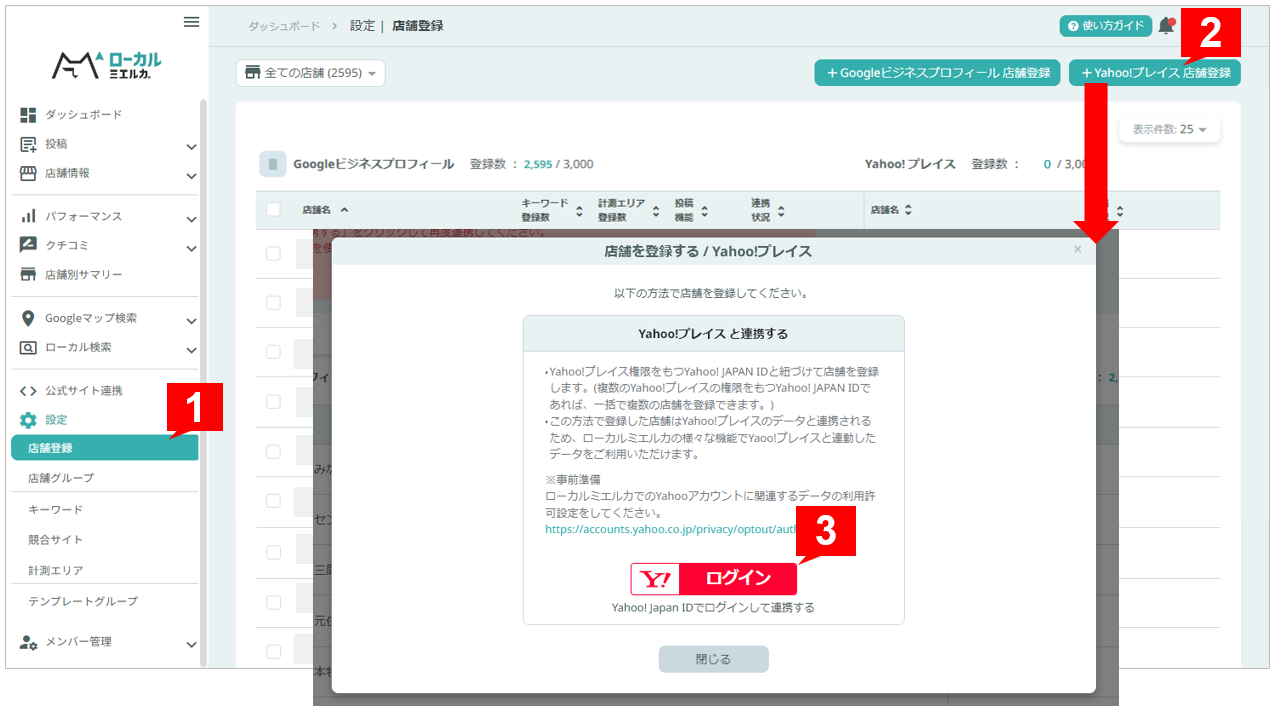Click the ローカルミエルカ logo
1276x712 pixels.
(107, 65)
